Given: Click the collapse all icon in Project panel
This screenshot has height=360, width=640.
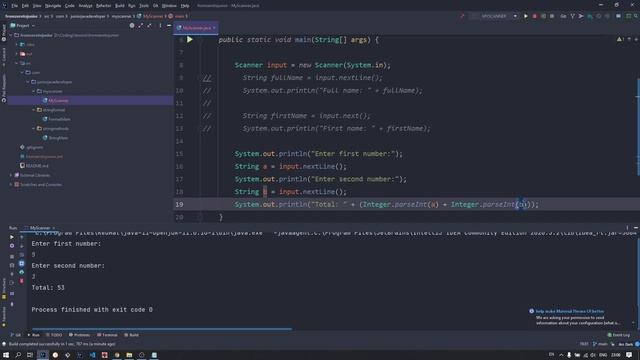Looking at the screenshot, I should (149, 25).
